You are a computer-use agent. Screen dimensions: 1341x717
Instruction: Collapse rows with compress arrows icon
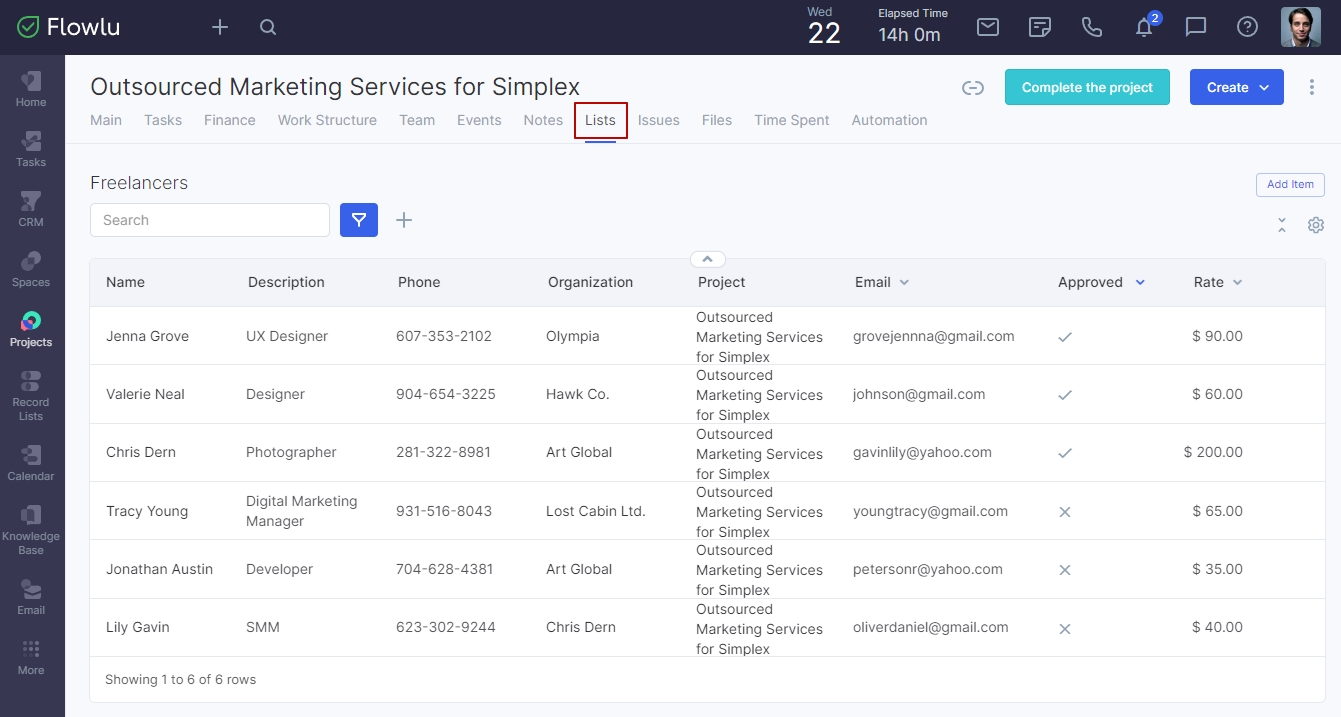pos(1282,225)
